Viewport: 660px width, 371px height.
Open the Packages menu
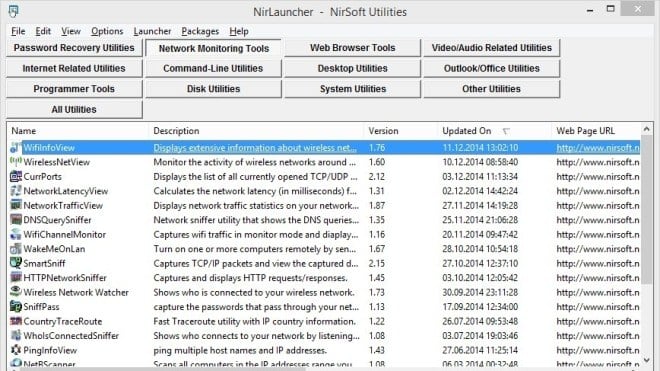[200, 31]
